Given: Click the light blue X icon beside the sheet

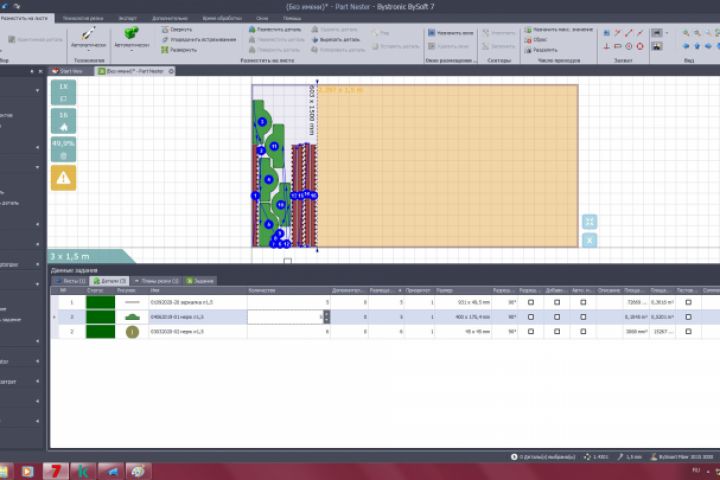Looking at the screenshot, I should coord(590,240).
